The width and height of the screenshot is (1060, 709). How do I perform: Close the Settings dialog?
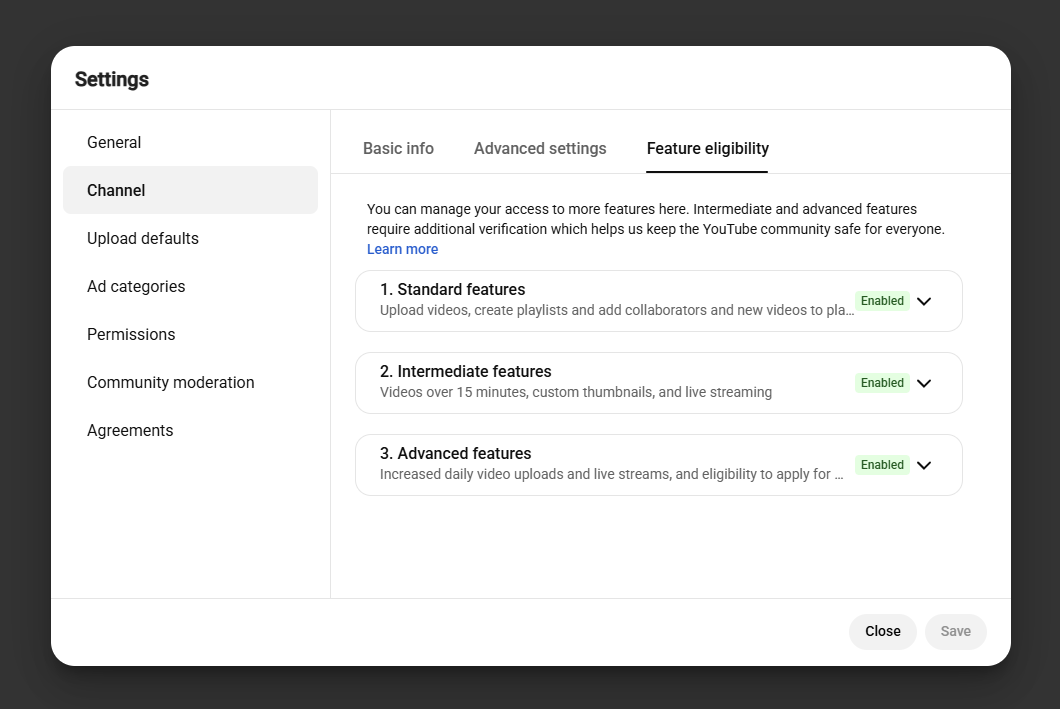(x=882, y=631)
